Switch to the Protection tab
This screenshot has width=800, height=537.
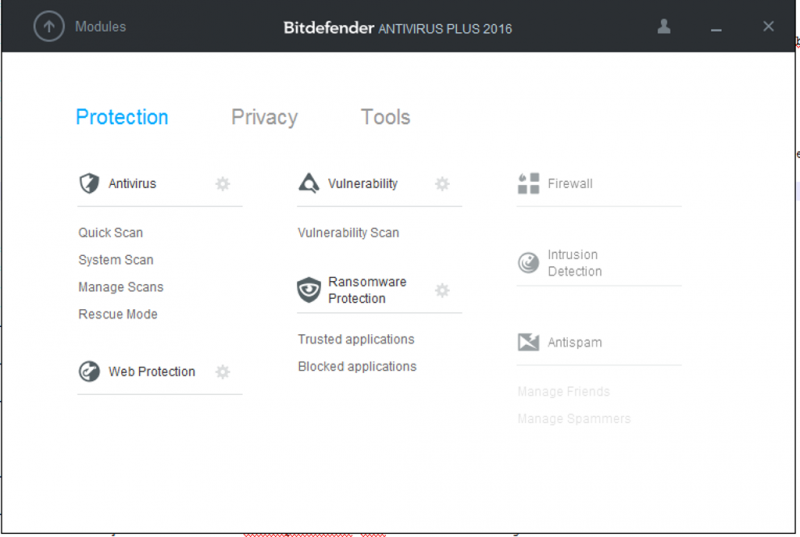click(122, 117)
